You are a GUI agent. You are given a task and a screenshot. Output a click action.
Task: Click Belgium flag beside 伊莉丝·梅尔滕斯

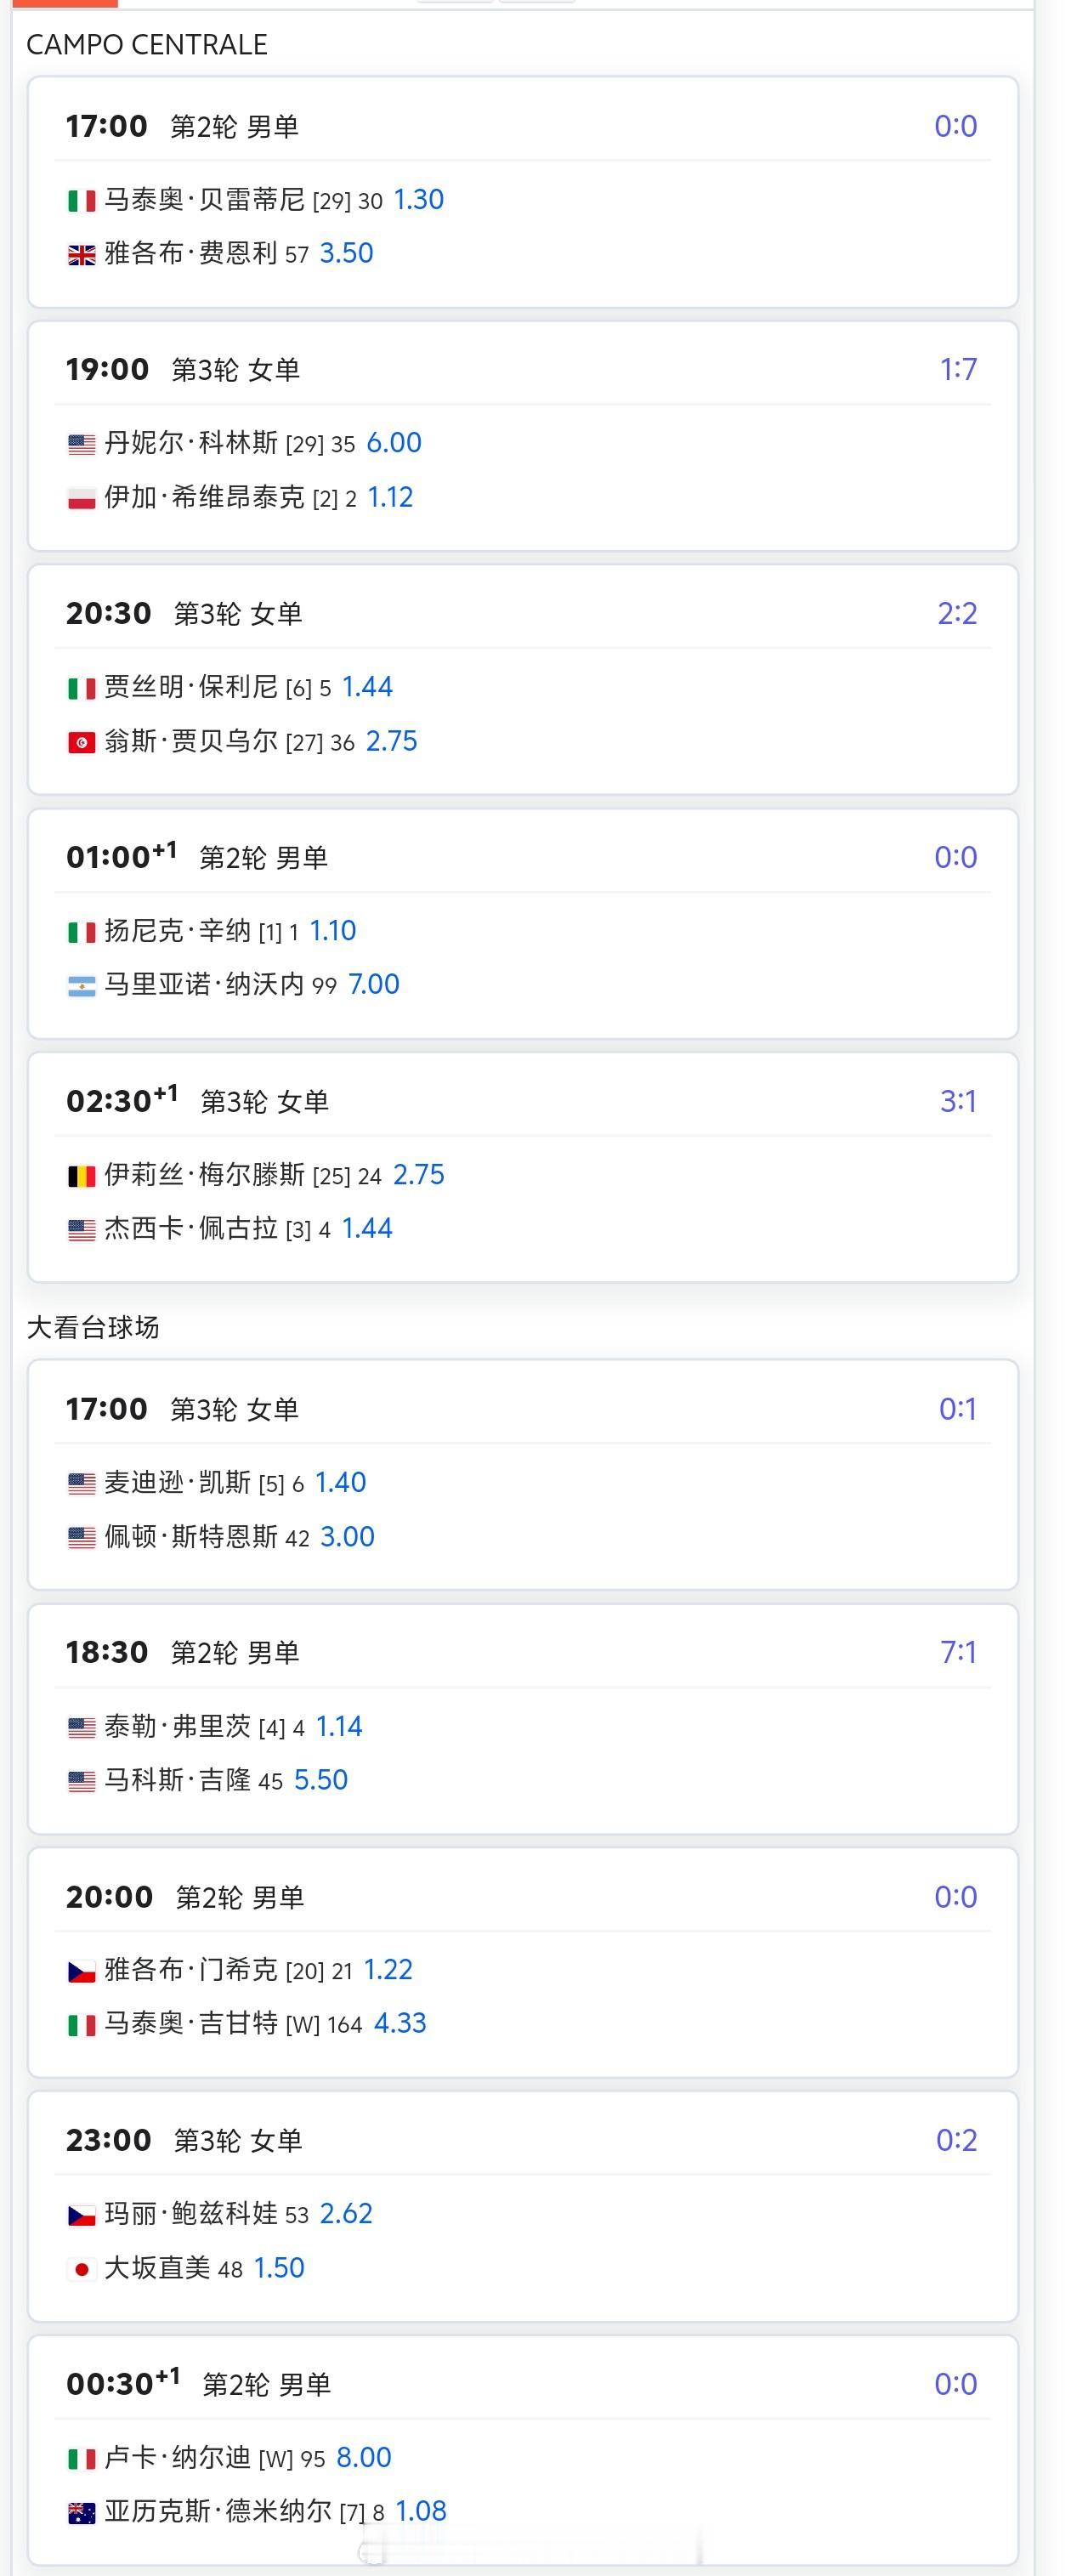81,1176
